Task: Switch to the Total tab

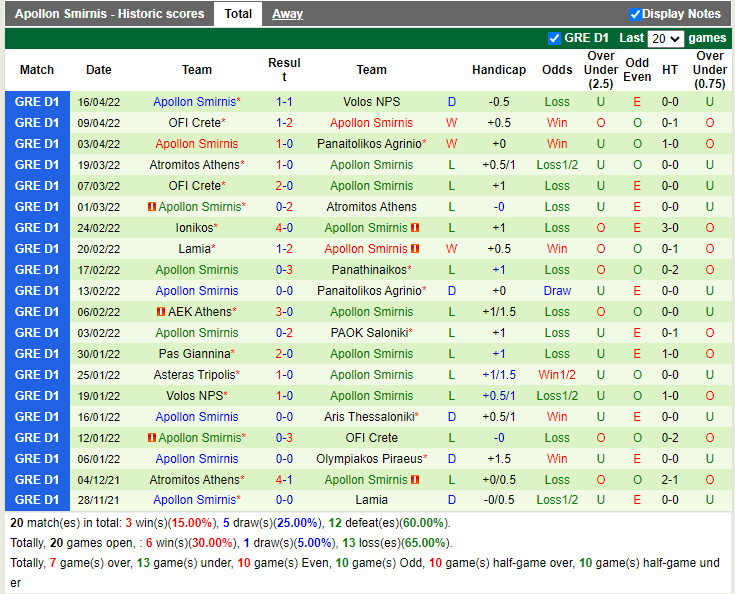Action: (x=238, y=14)
